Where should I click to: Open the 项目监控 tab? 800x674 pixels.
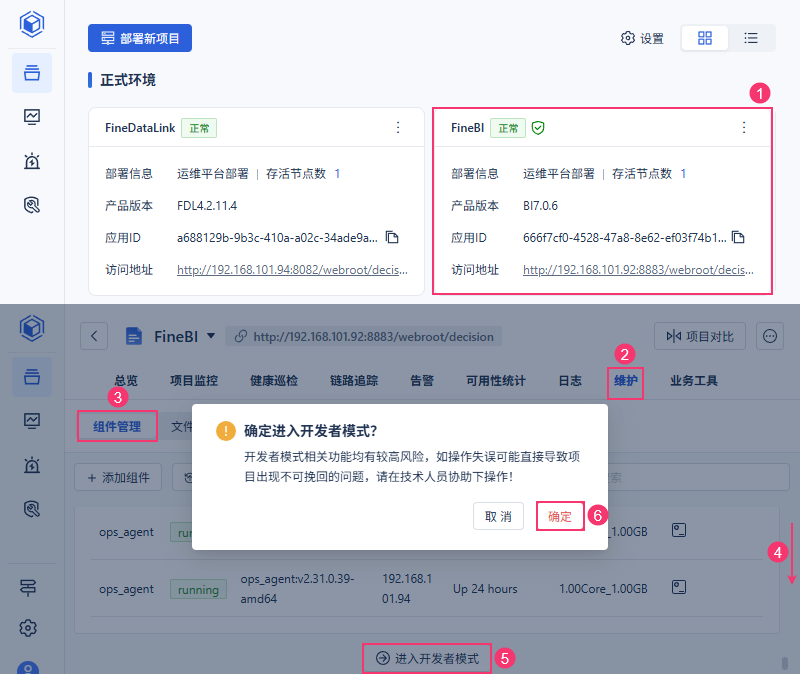tap(194, 381)
